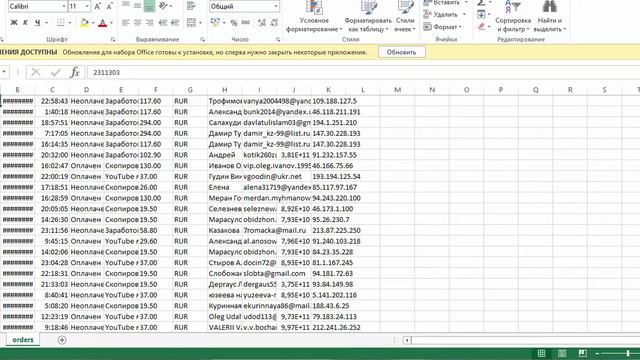Open the Calibri font name box
This screenshot has height=360, width=640.
(x=37, y=6)
